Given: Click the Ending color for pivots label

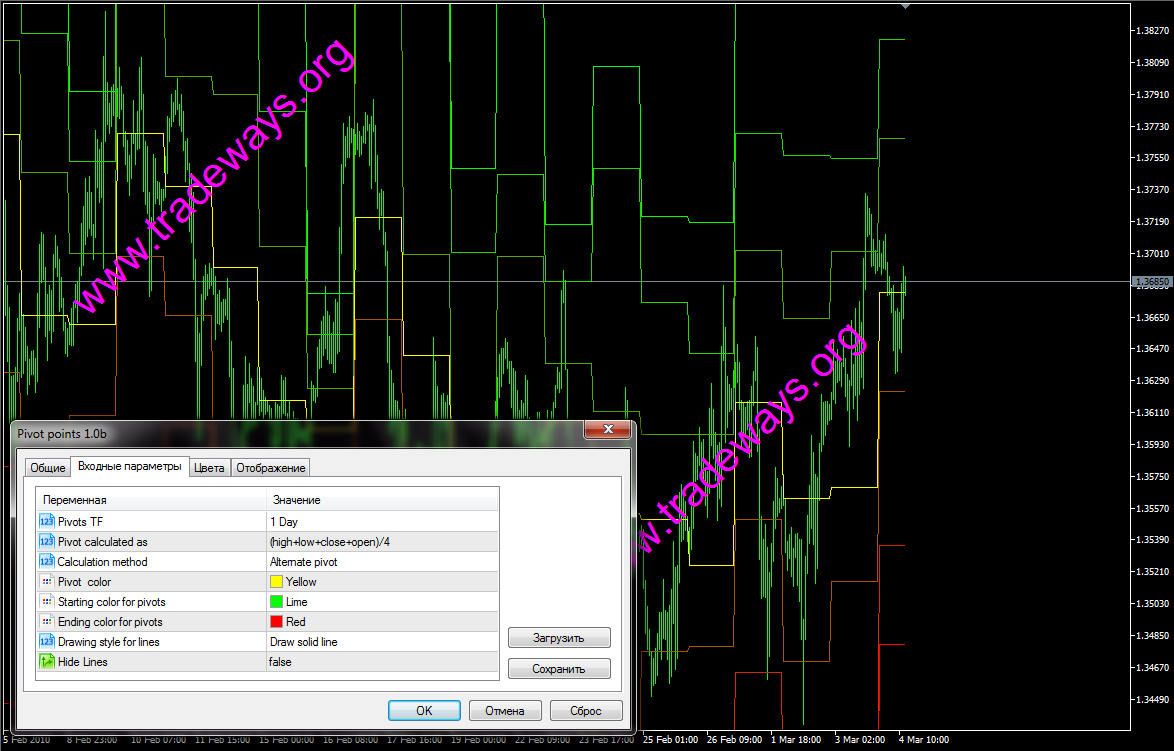Looking at the screenshot, I should click(110, 622).
